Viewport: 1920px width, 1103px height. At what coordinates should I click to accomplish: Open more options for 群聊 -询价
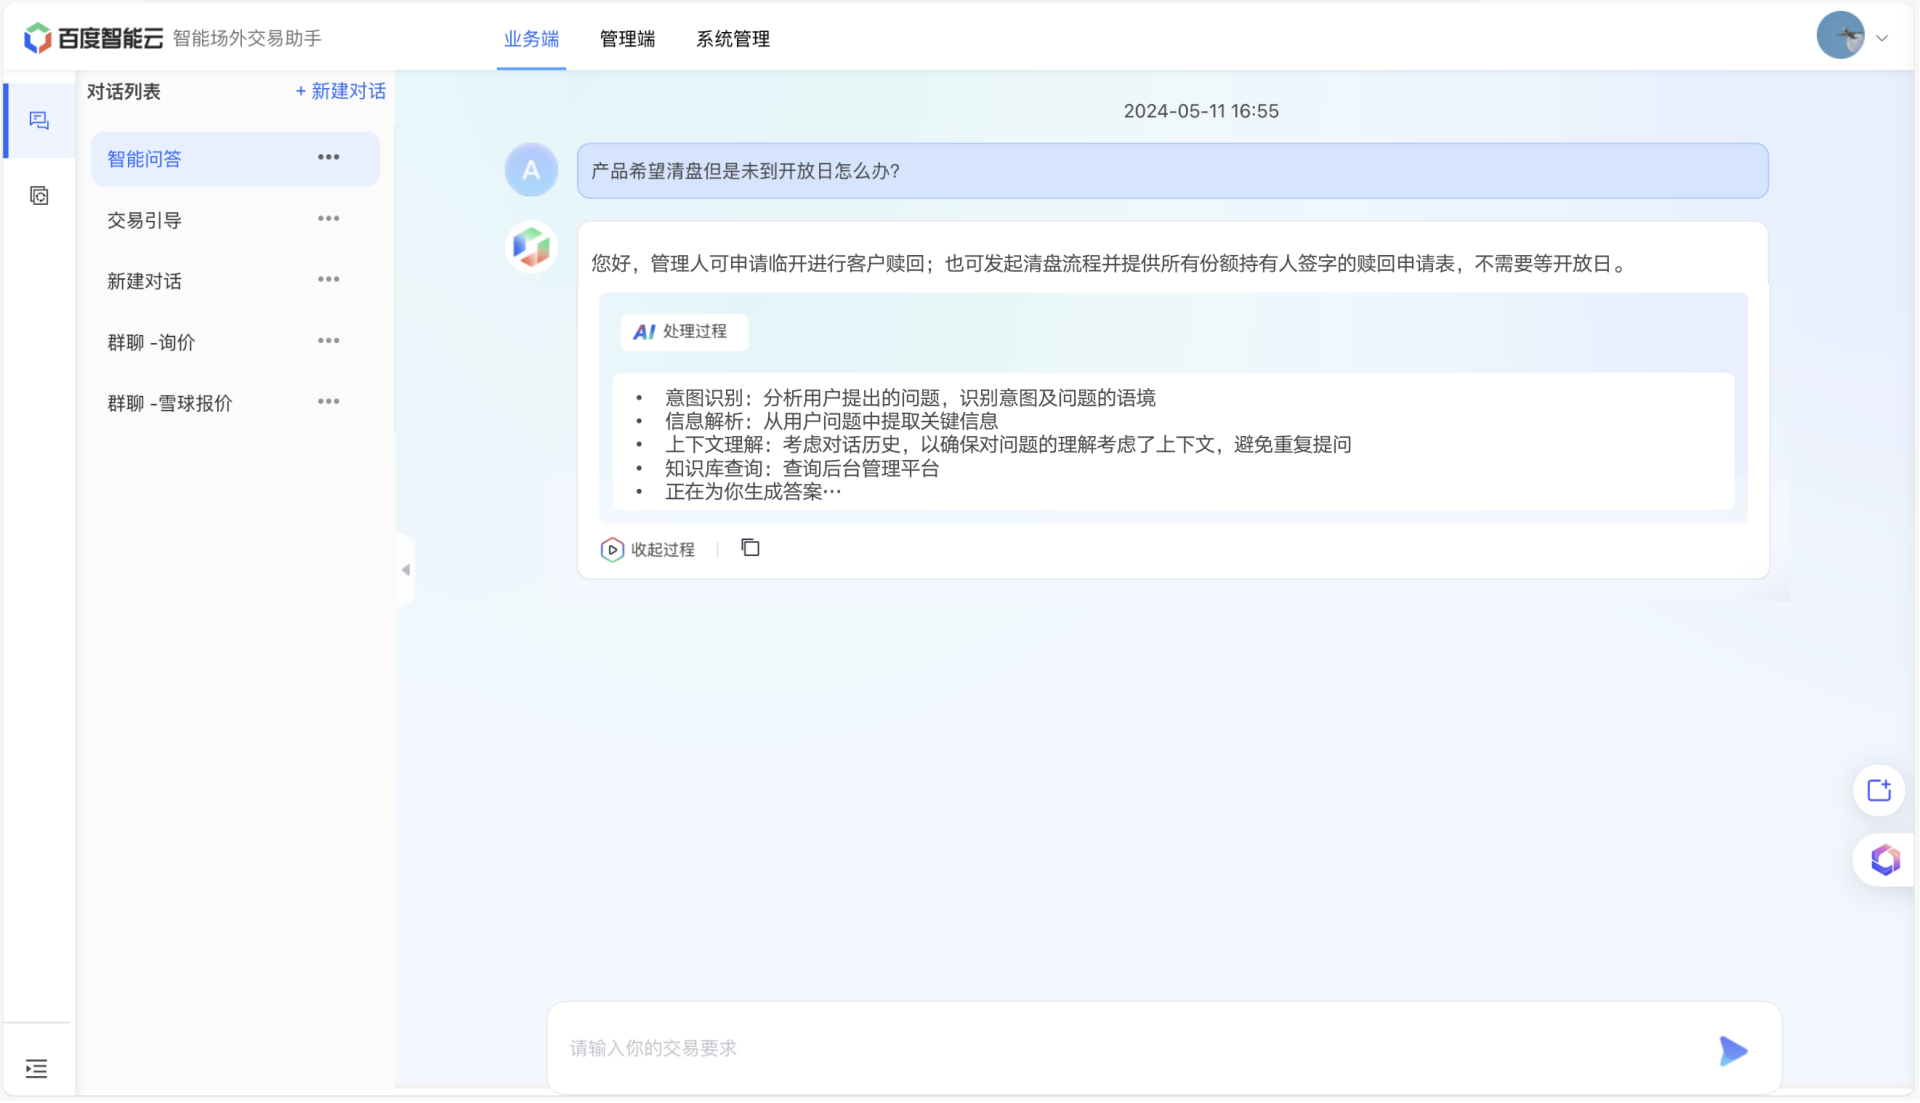(x=329, y=341)
